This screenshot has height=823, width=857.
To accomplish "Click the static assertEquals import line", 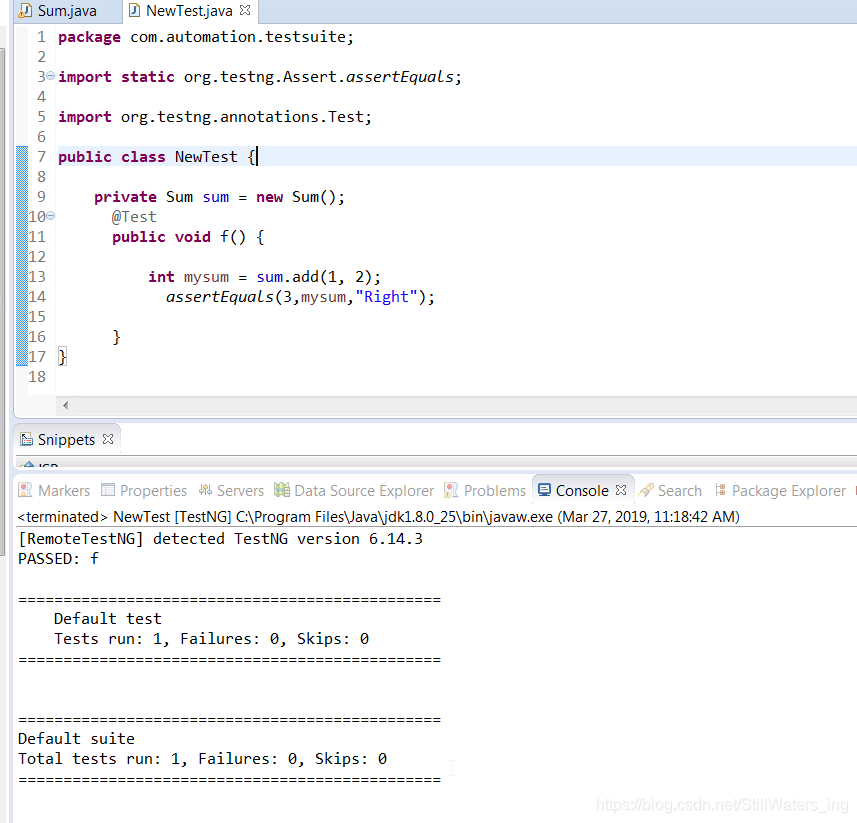I will coord(260,77).
